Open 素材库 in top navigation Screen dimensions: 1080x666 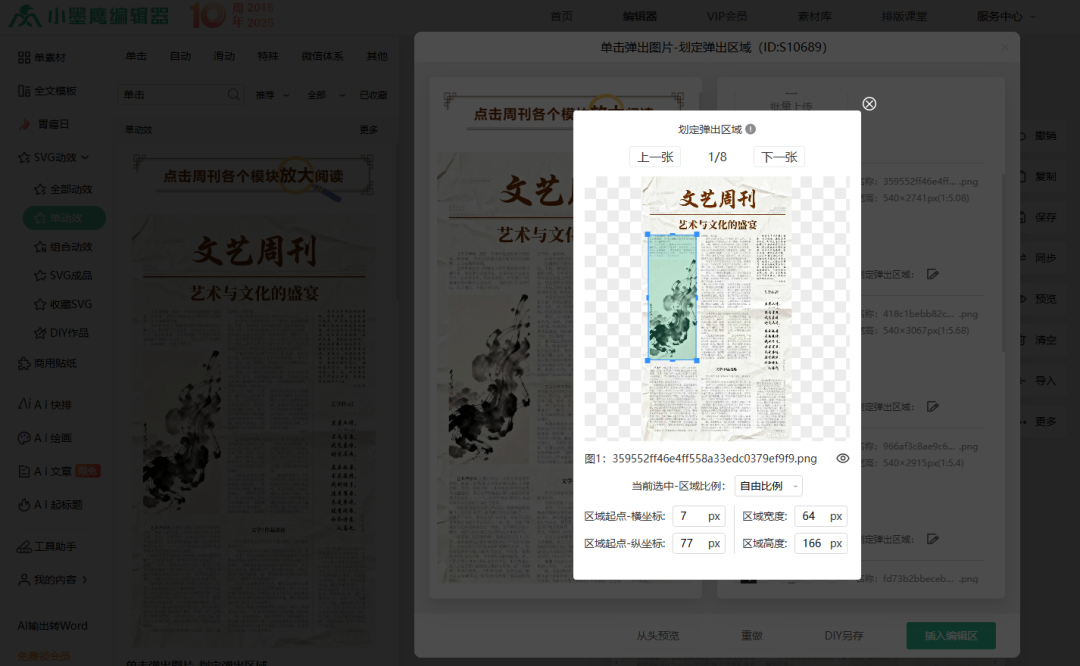click(815, 16)
